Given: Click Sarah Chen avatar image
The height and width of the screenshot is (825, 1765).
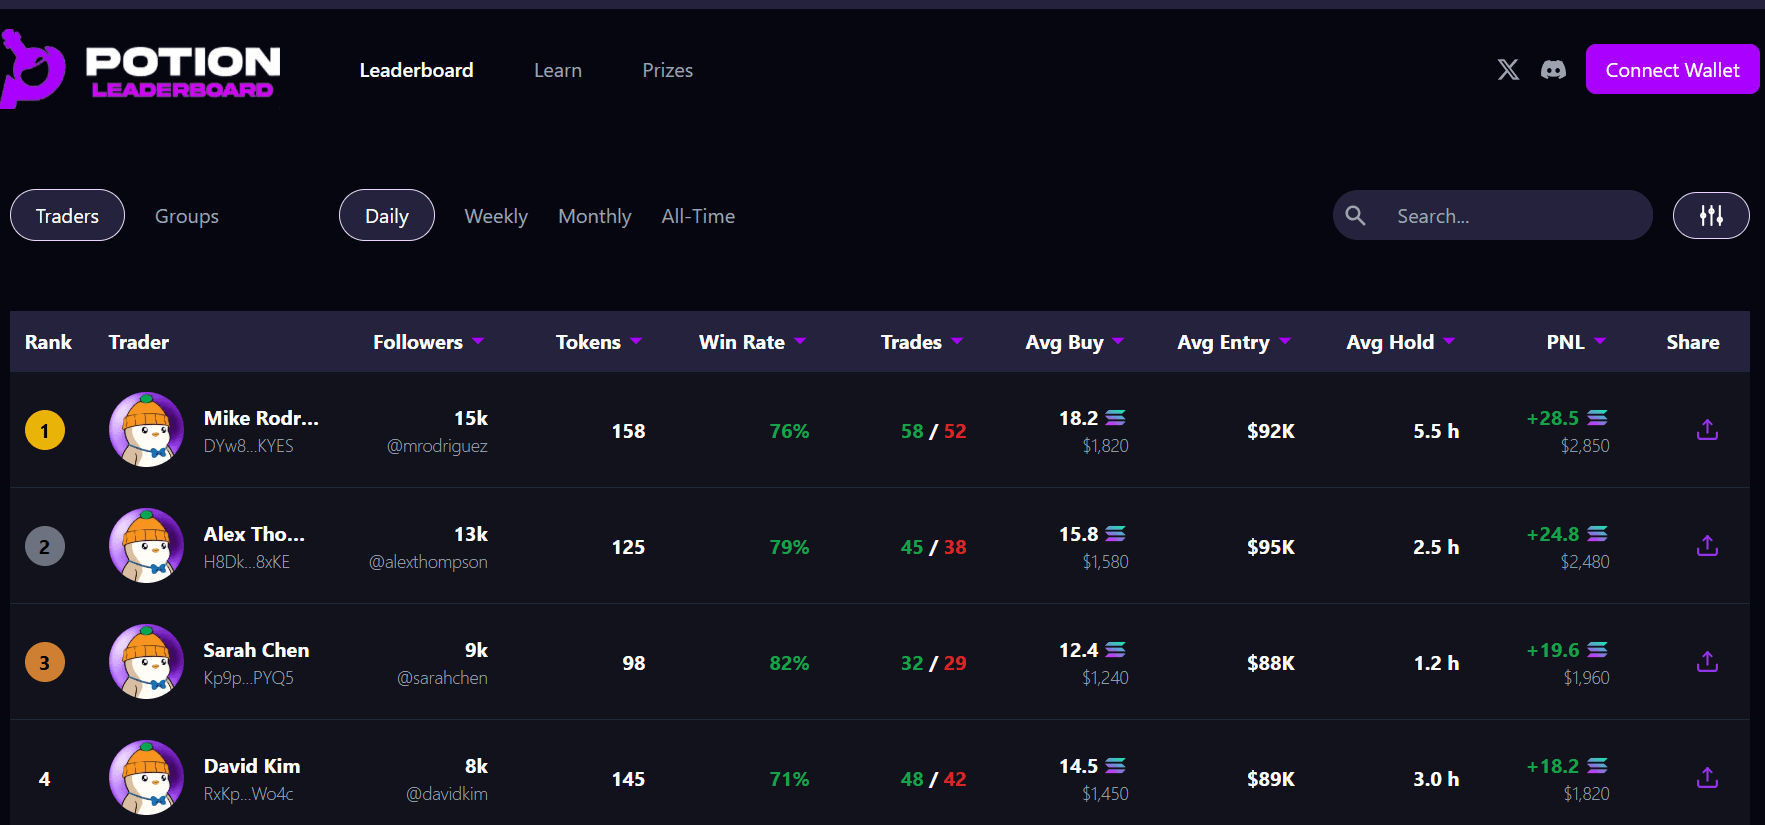Looking at the screenshot, I should tap(146, 662).
